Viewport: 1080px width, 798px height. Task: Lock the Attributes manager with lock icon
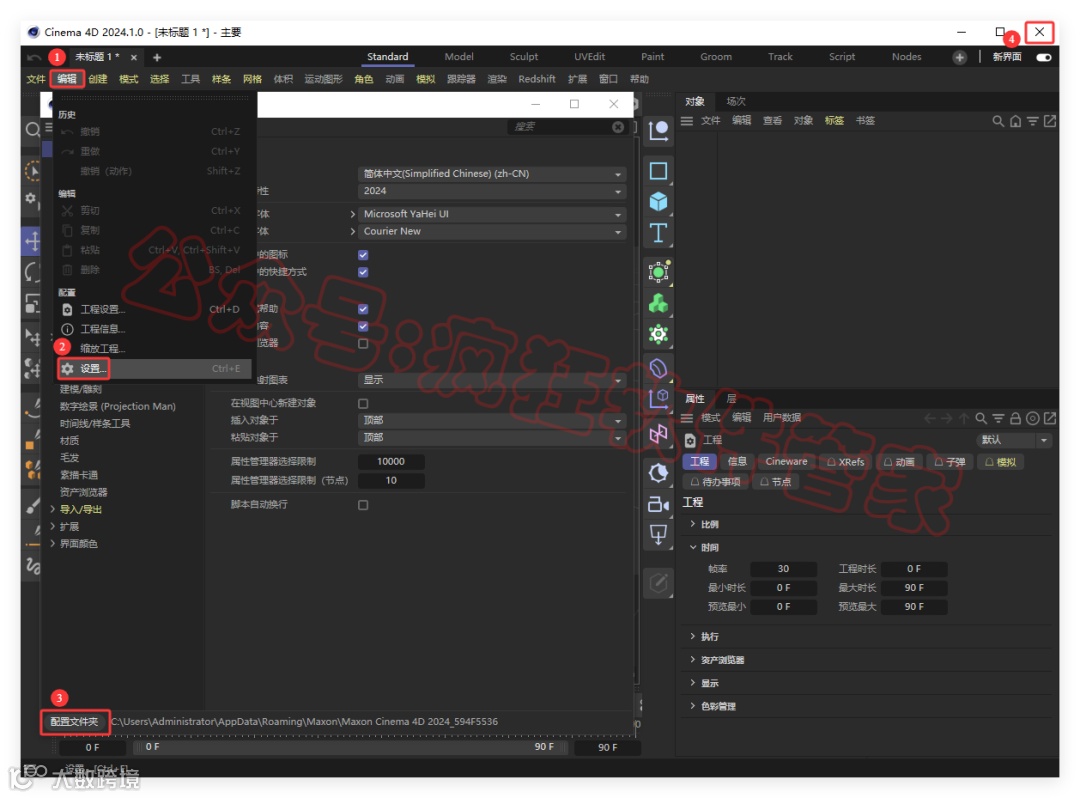click(x=1015, y=418)
